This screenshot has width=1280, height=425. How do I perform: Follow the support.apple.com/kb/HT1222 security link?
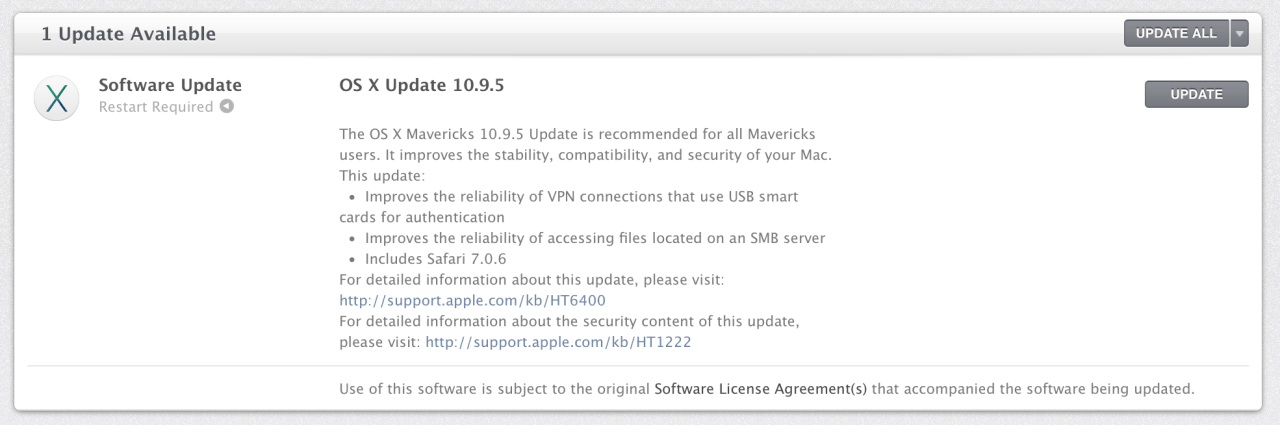tap(558, 342)
